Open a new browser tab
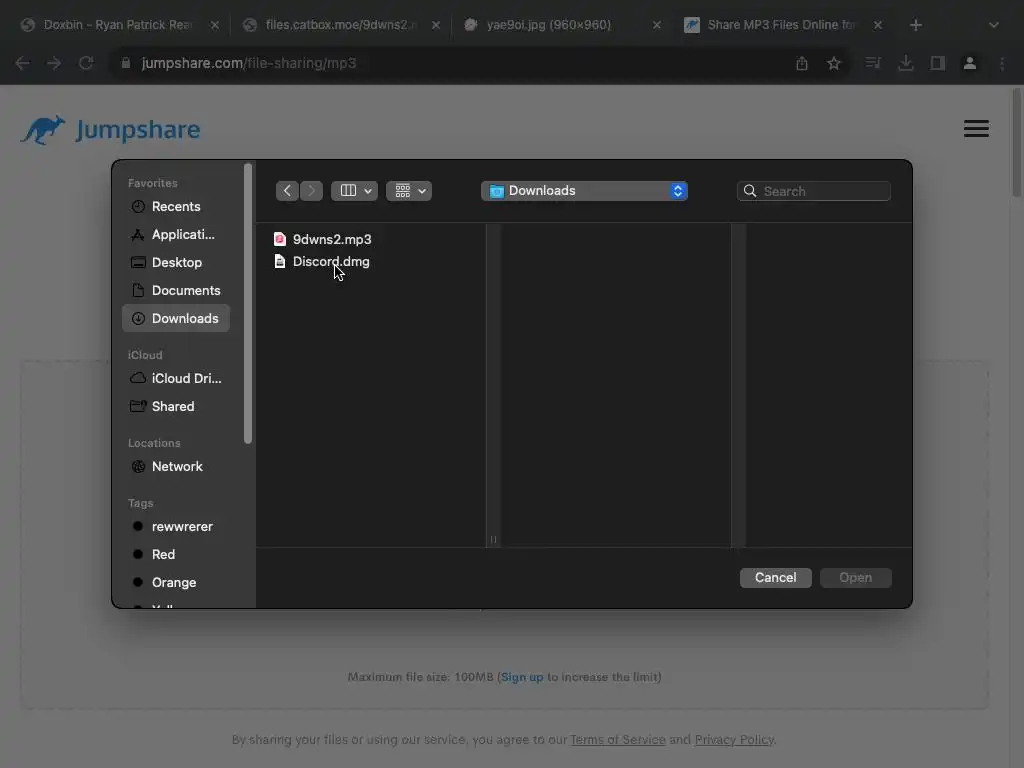 pyautogui.click(x=916, y=25)
